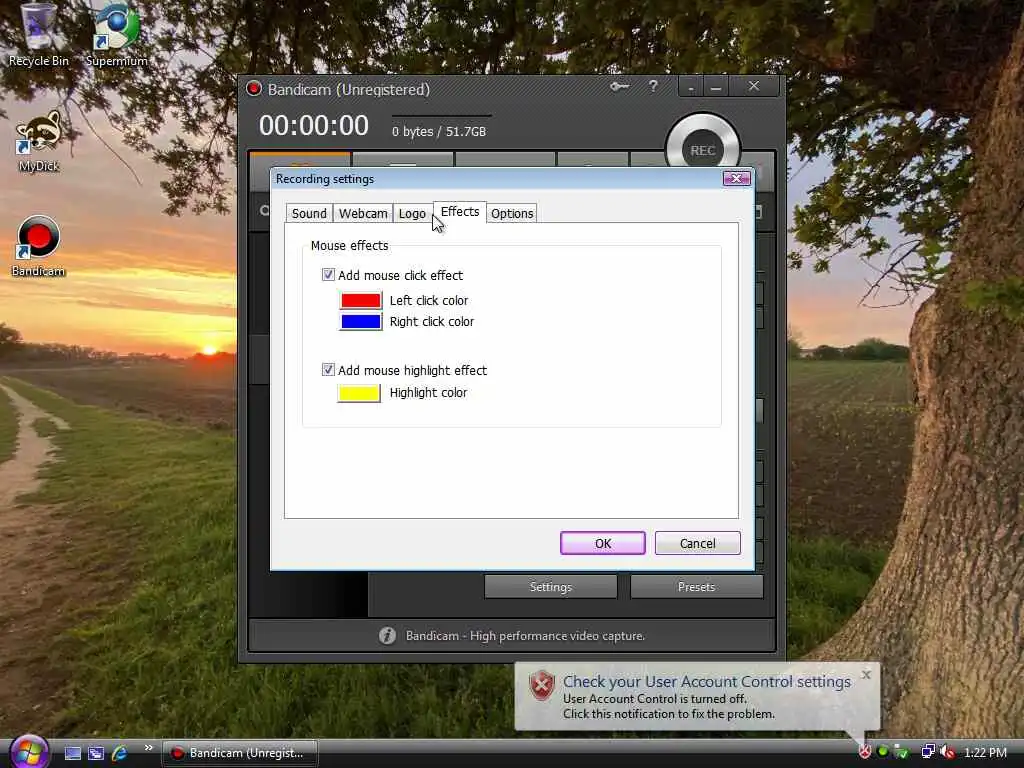Switch to the Sound tab

tap(309, 214)
